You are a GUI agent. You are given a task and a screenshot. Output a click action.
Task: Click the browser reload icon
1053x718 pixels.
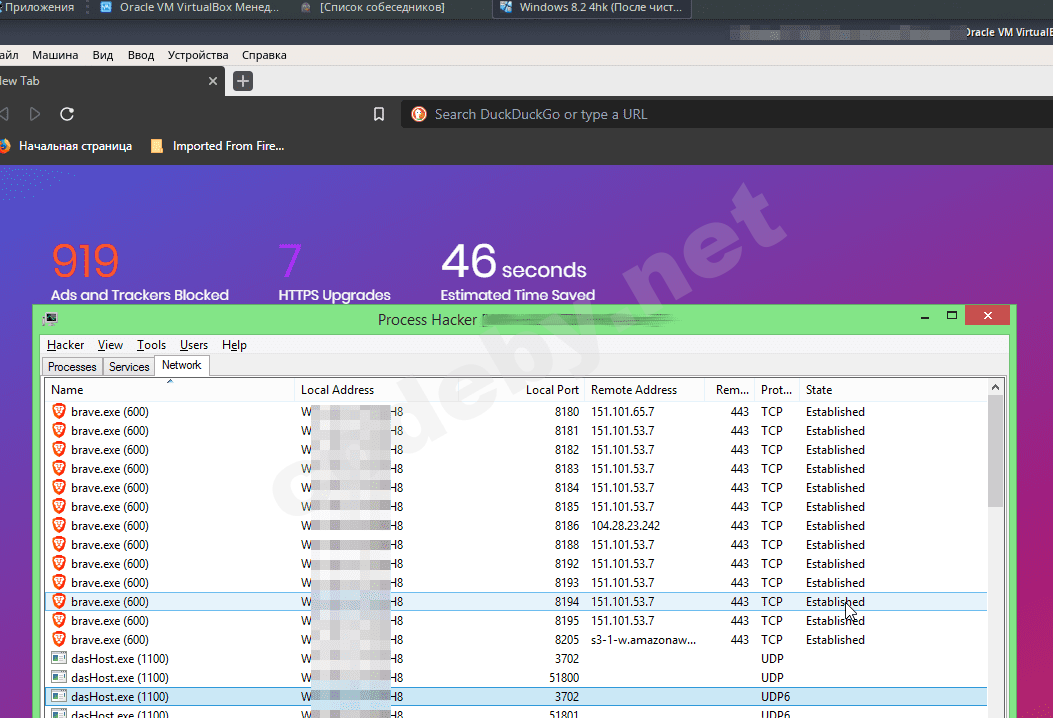coord(67,114)
